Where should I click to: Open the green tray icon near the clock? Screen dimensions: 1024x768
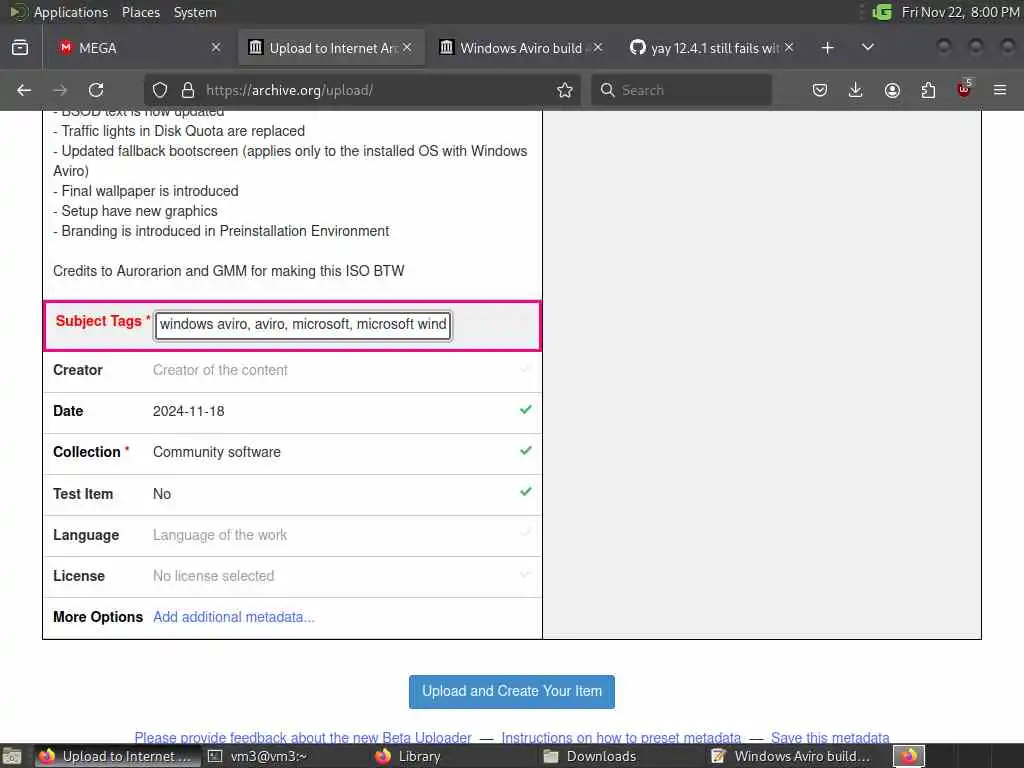(x=882, y=12)
